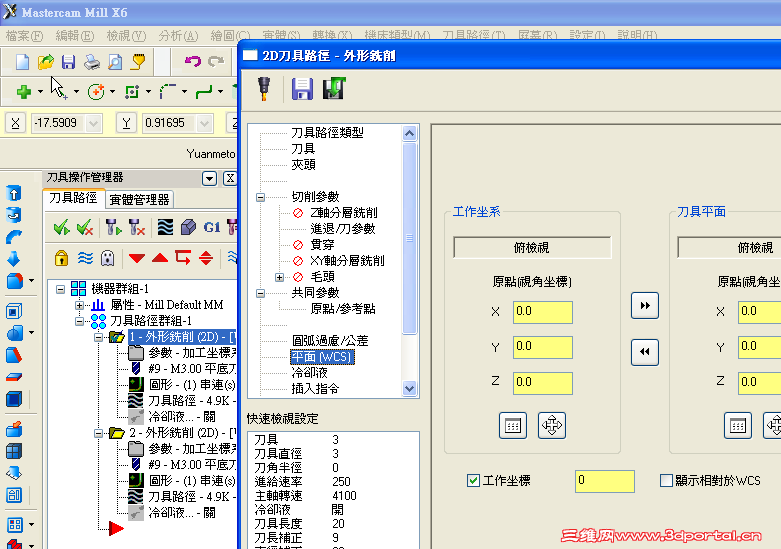781x549 pixels.
Task: Open the Y coordinate dropdown
Action: pos(204,123)
